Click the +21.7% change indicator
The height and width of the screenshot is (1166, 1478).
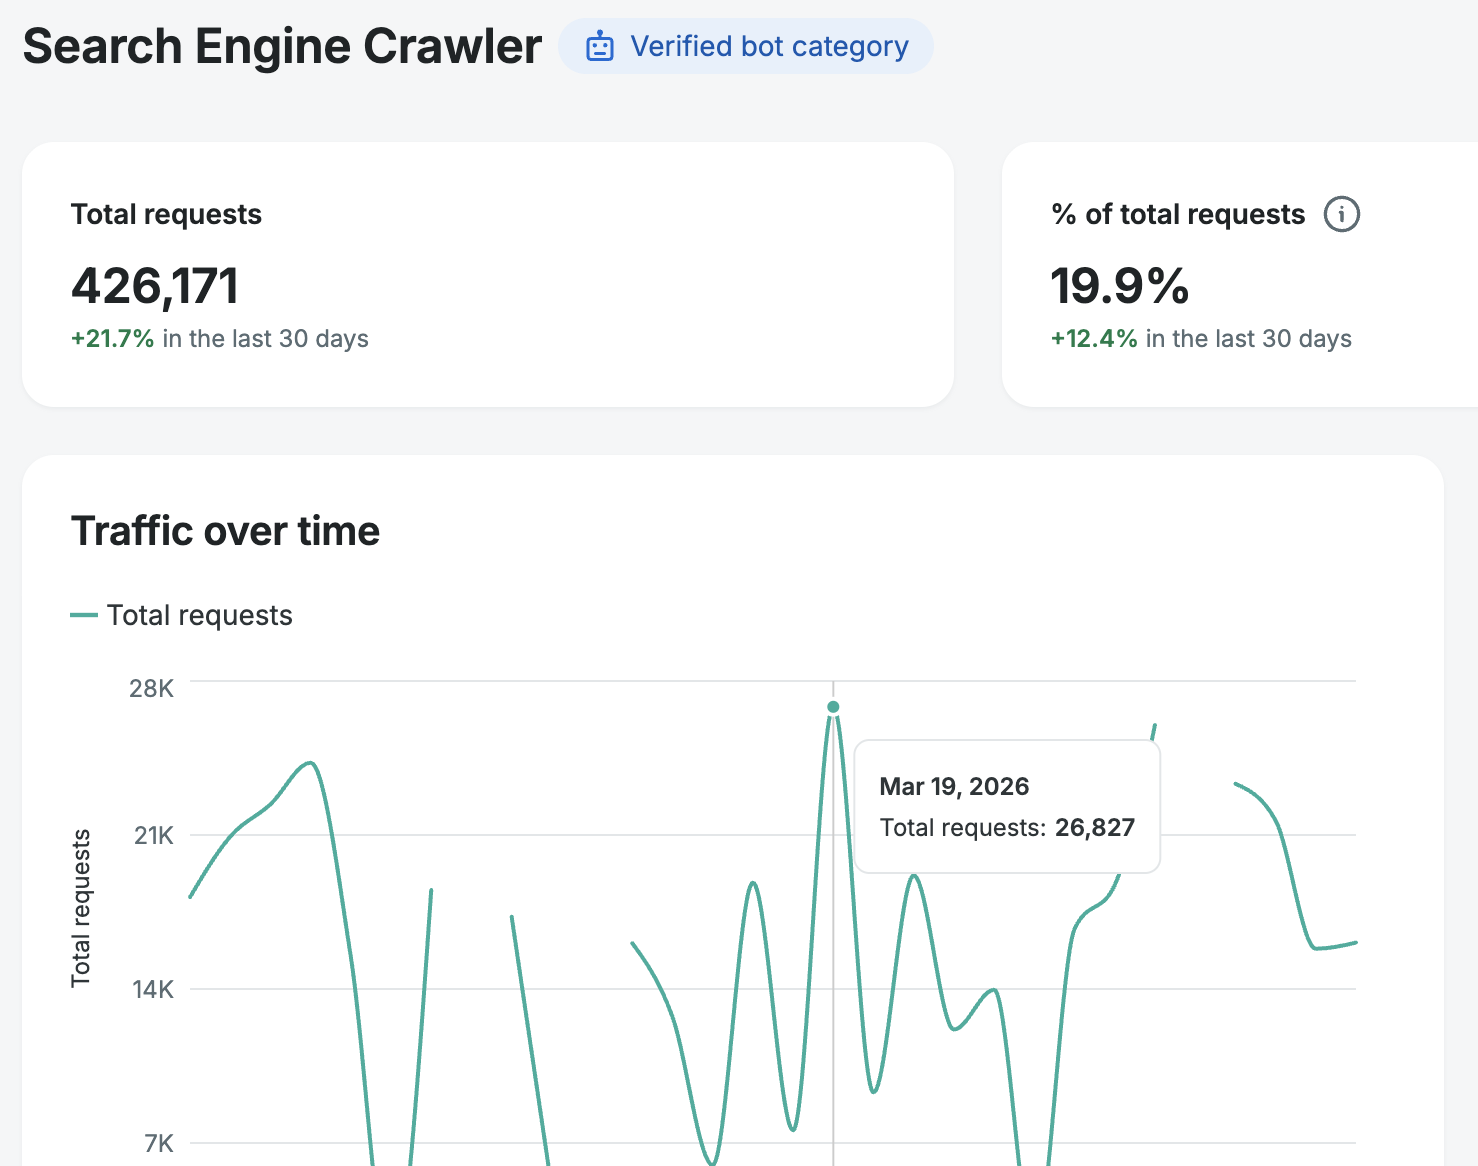tap(112, 339)
